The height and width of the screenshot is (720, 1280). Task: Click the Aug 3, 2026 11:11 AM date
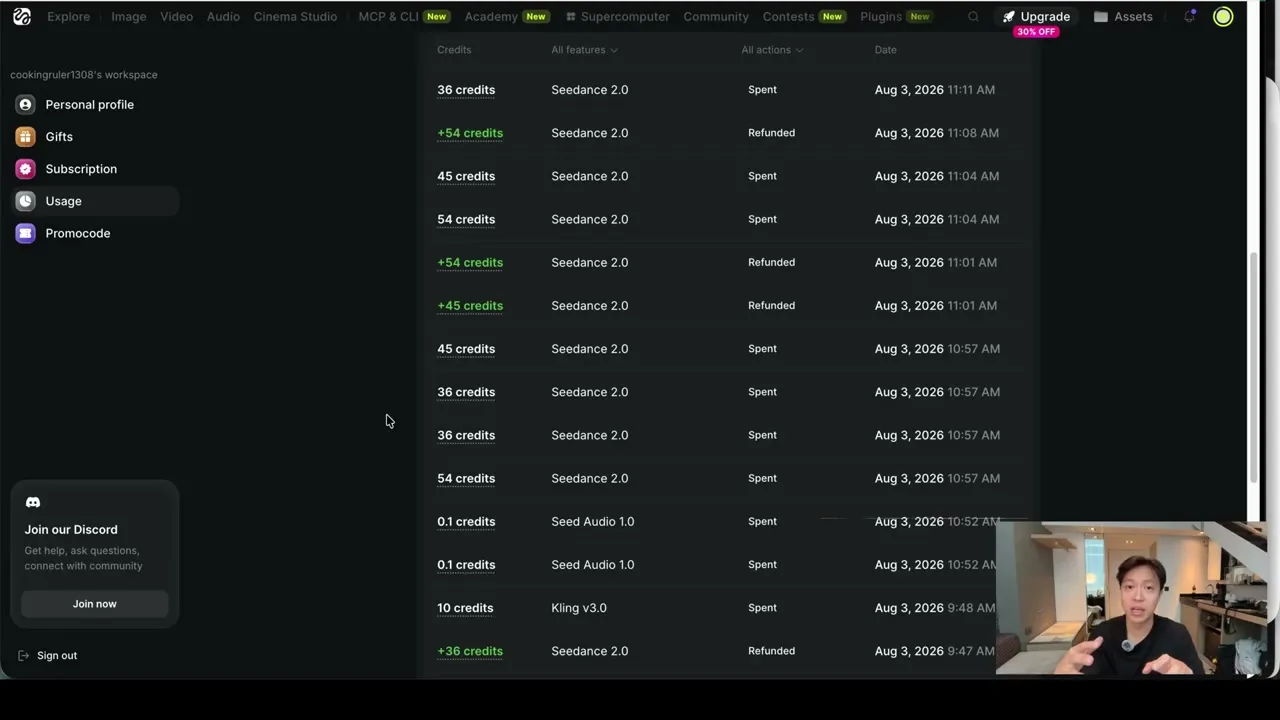[x=935, y=90]
